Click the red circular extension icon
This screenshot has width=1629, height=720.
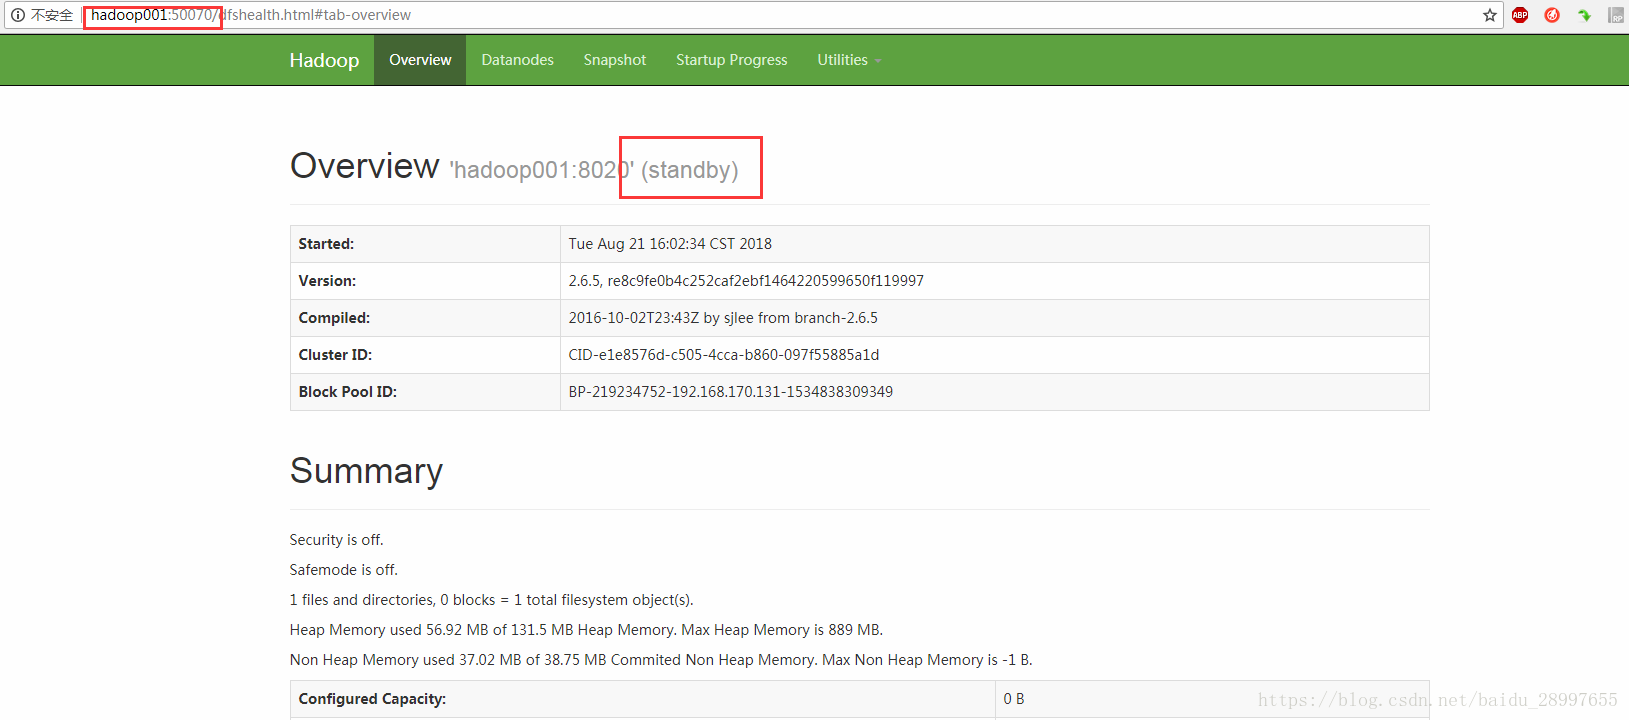(1552, 15)
